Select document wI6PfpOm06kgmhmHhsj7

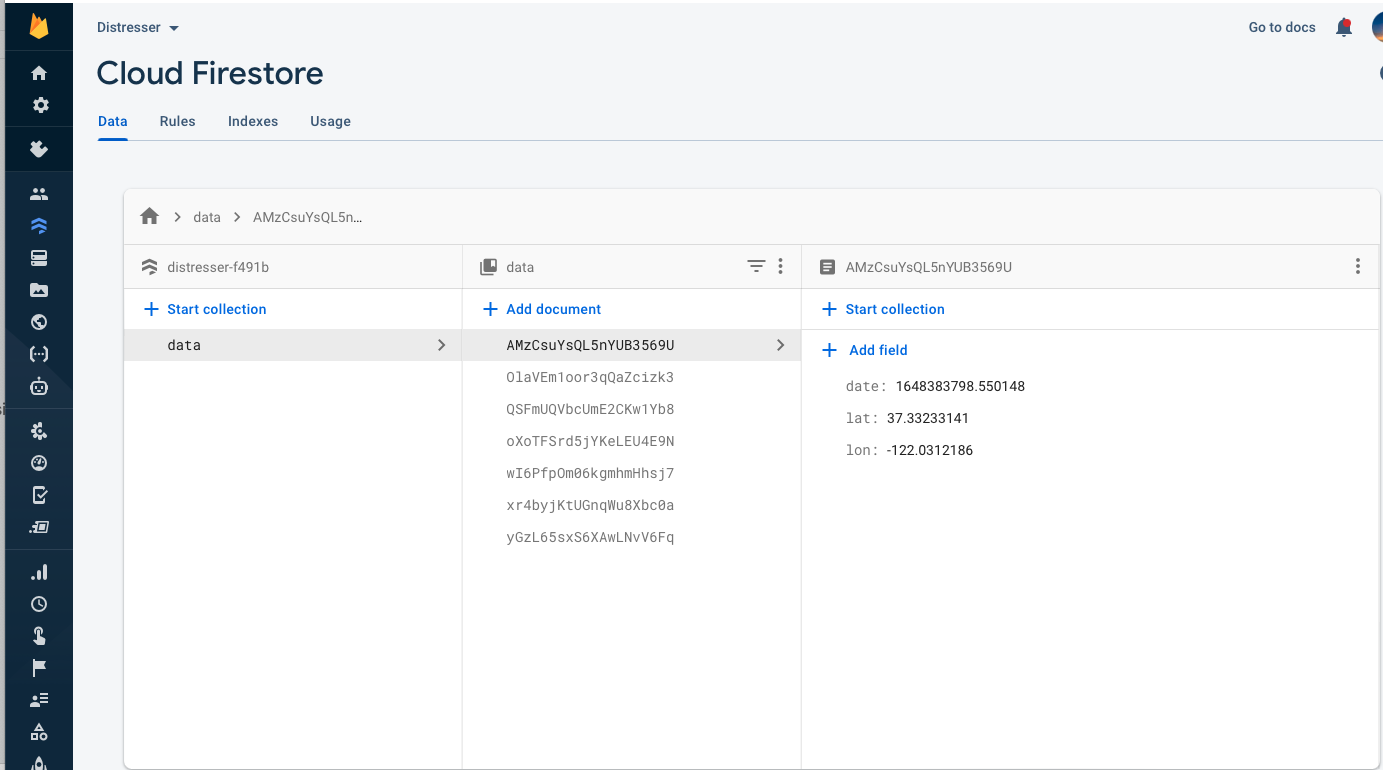pyautogui.click(x=590, y=473)
